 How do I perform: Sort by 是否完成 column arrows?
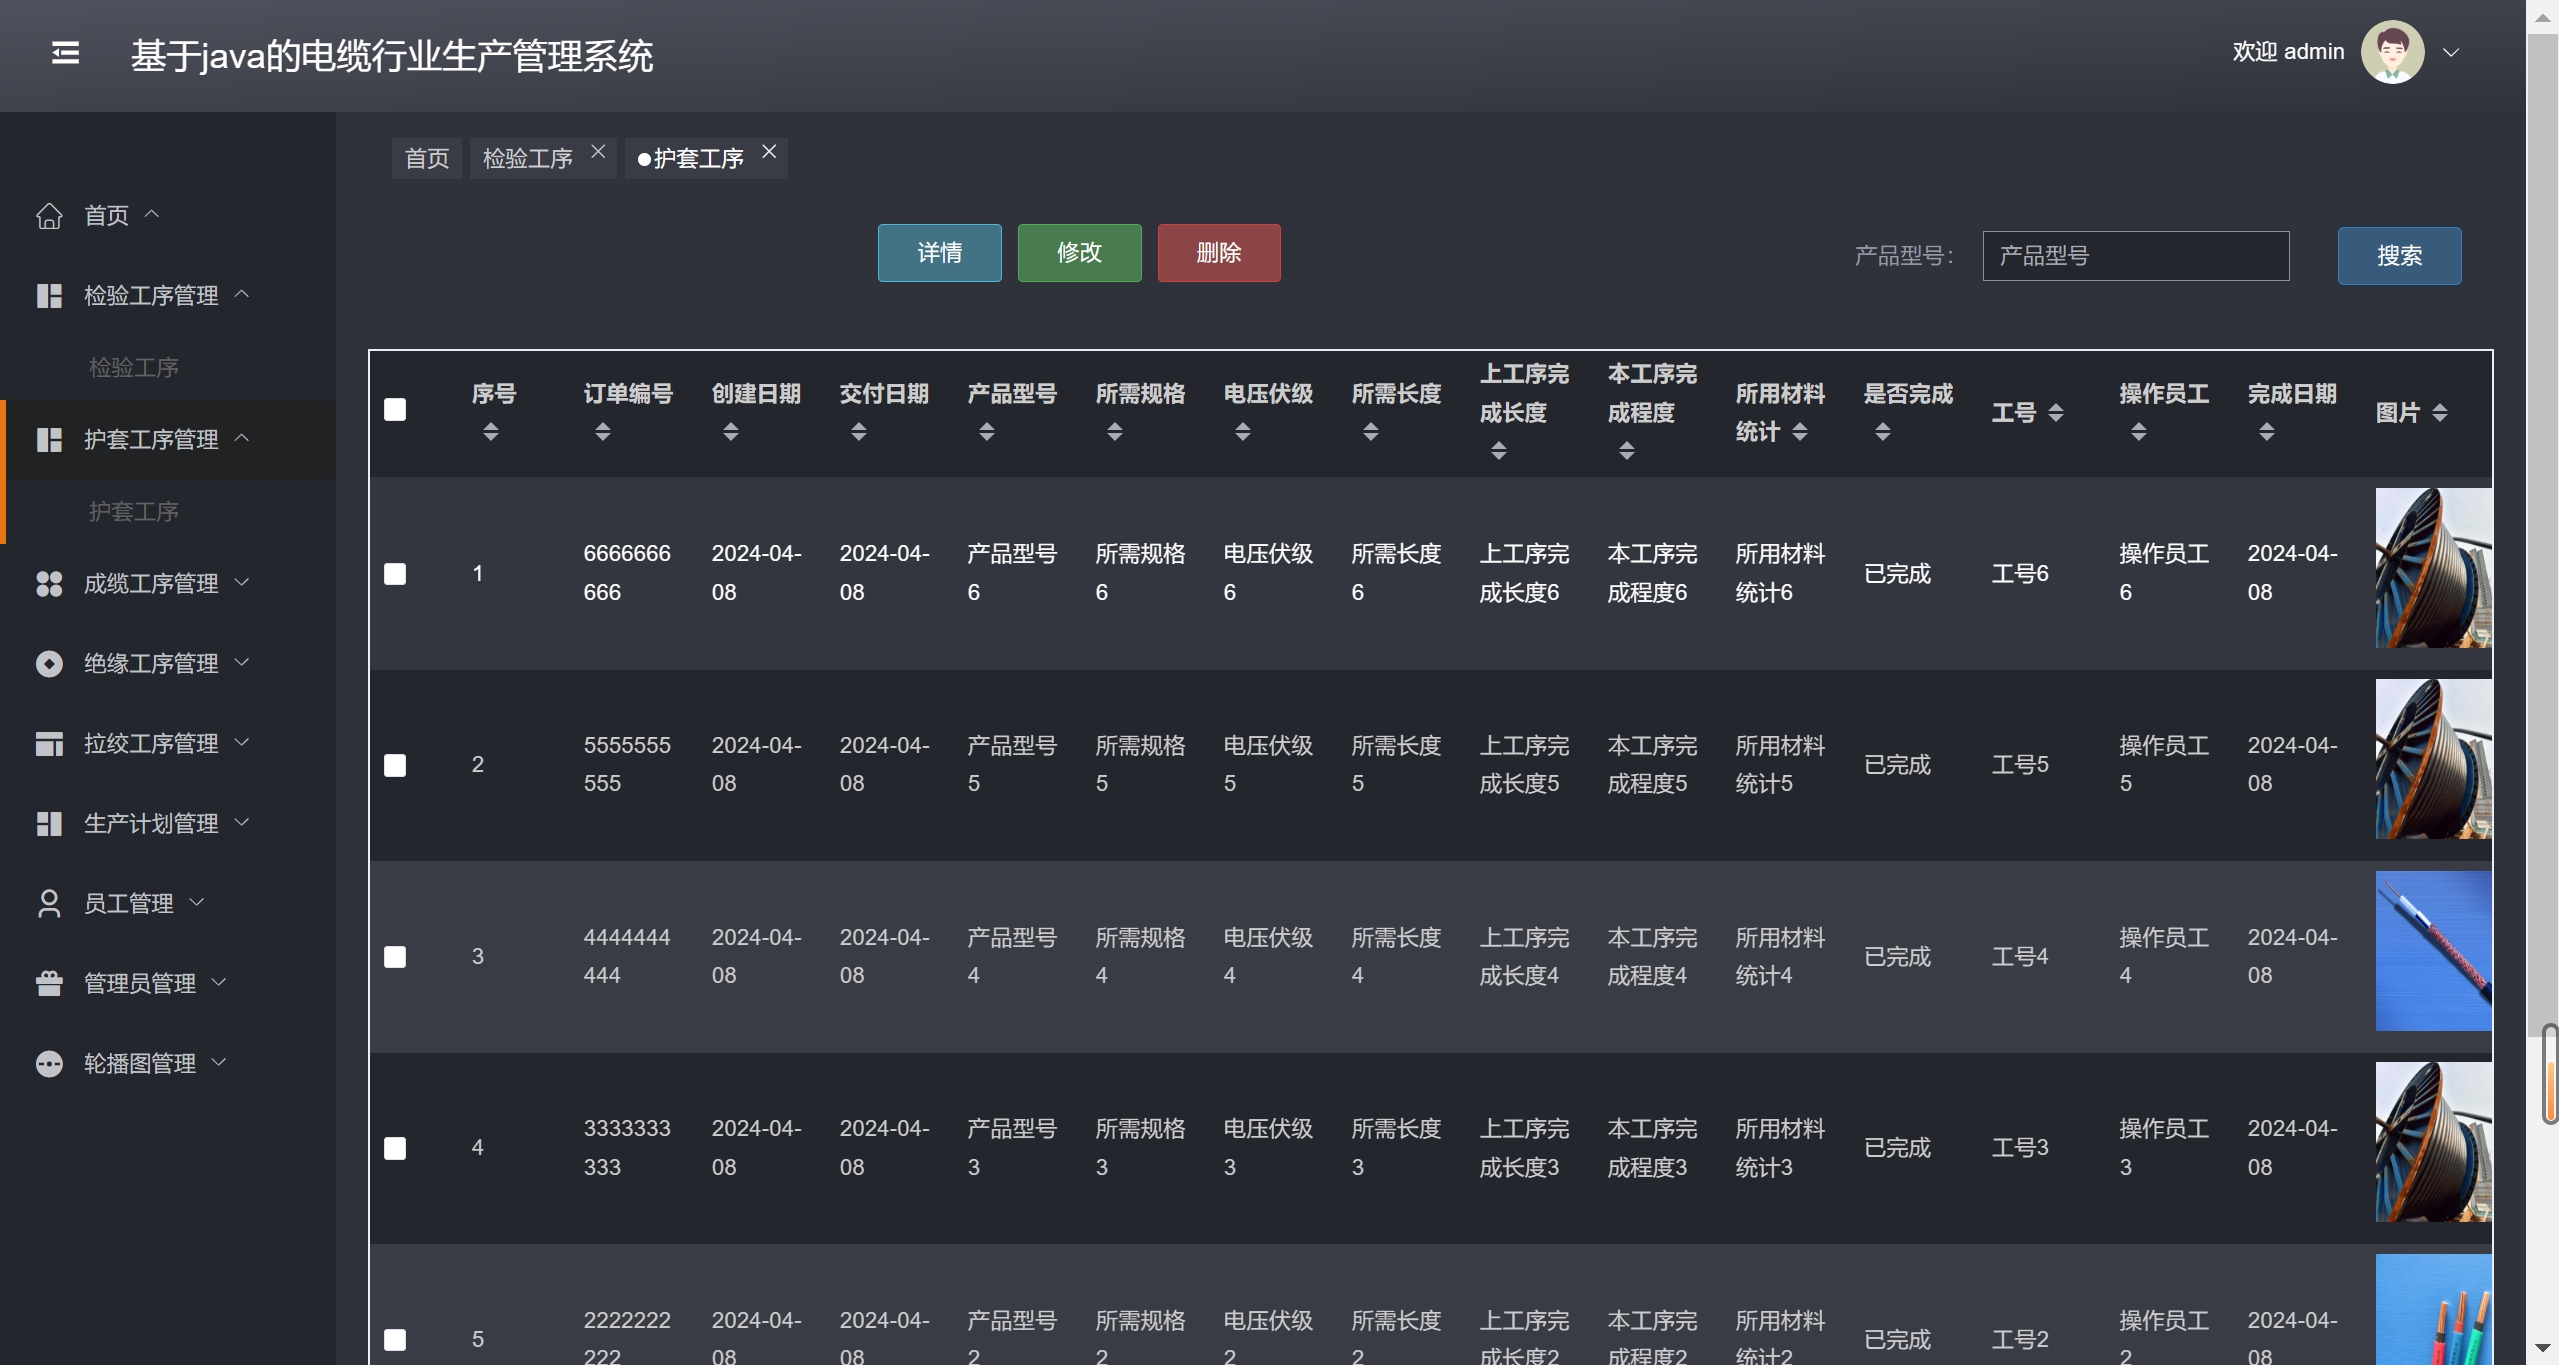(x=1883, y=432)
